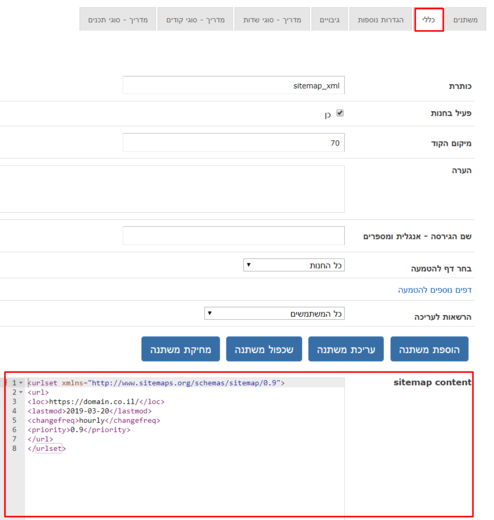494x520 pixels.
Task: Click the מחיקת משתנה button
Action: [181, 349]
